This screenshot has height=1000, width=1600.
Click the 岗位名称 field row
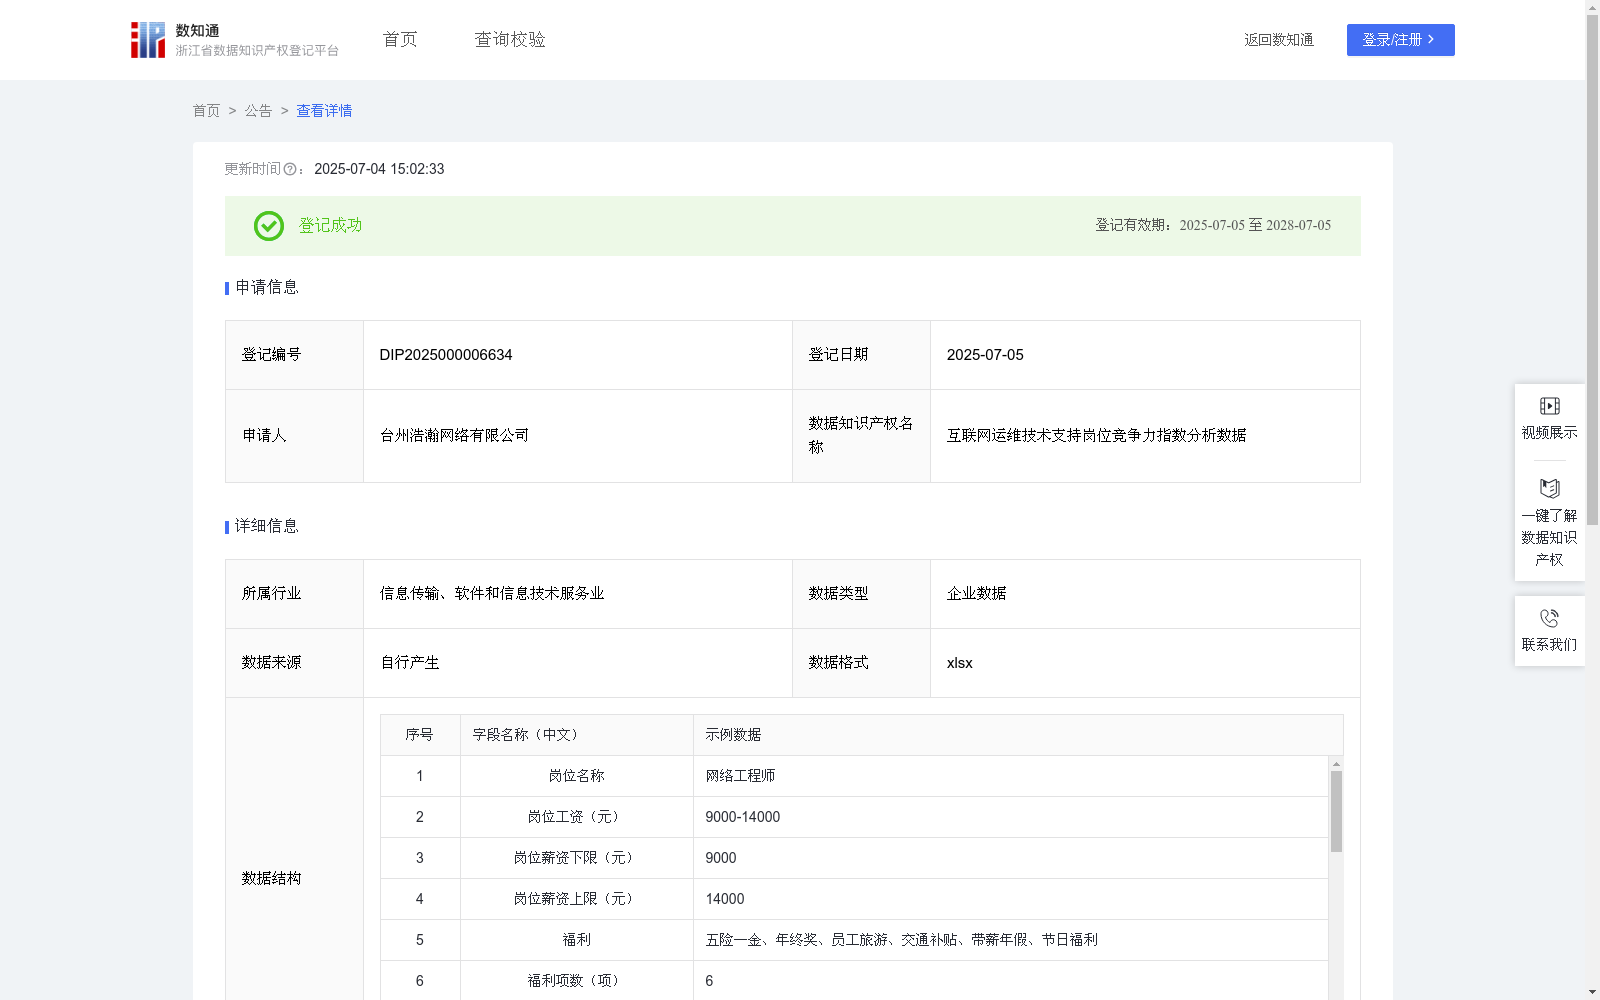(855, 776)
